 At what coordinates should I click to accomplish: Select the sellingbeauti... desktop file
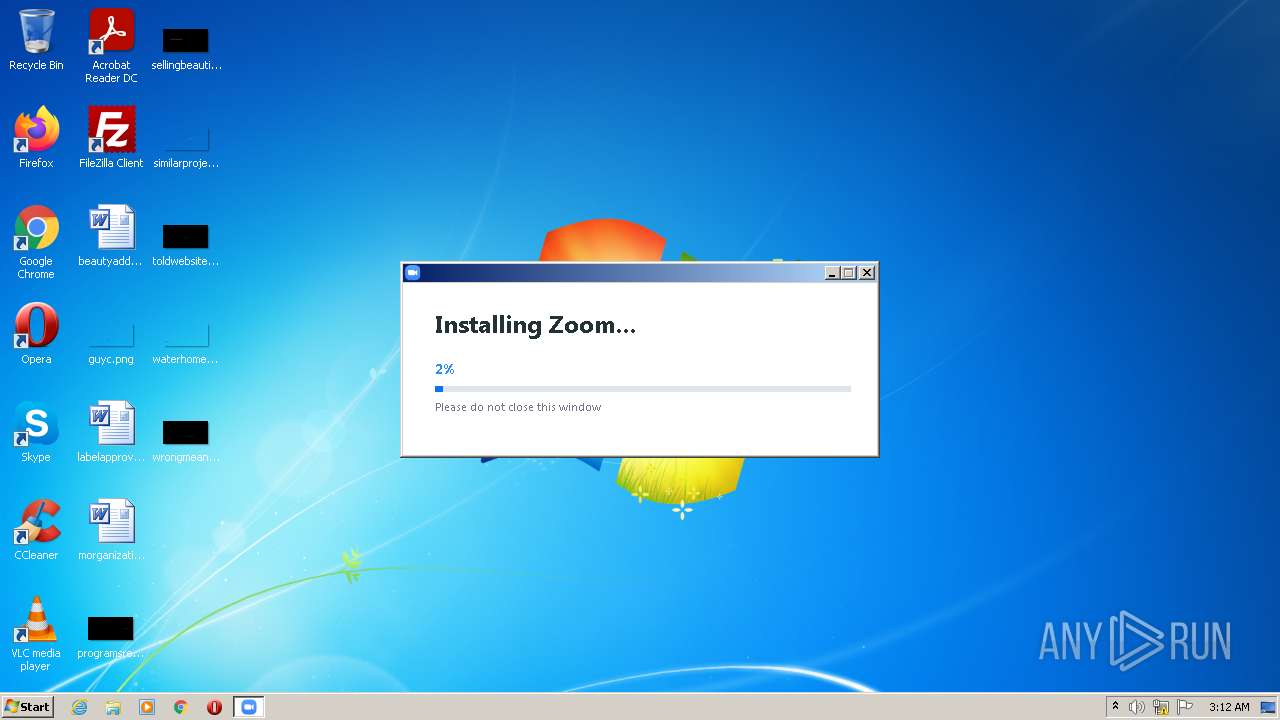coord(186,48)
